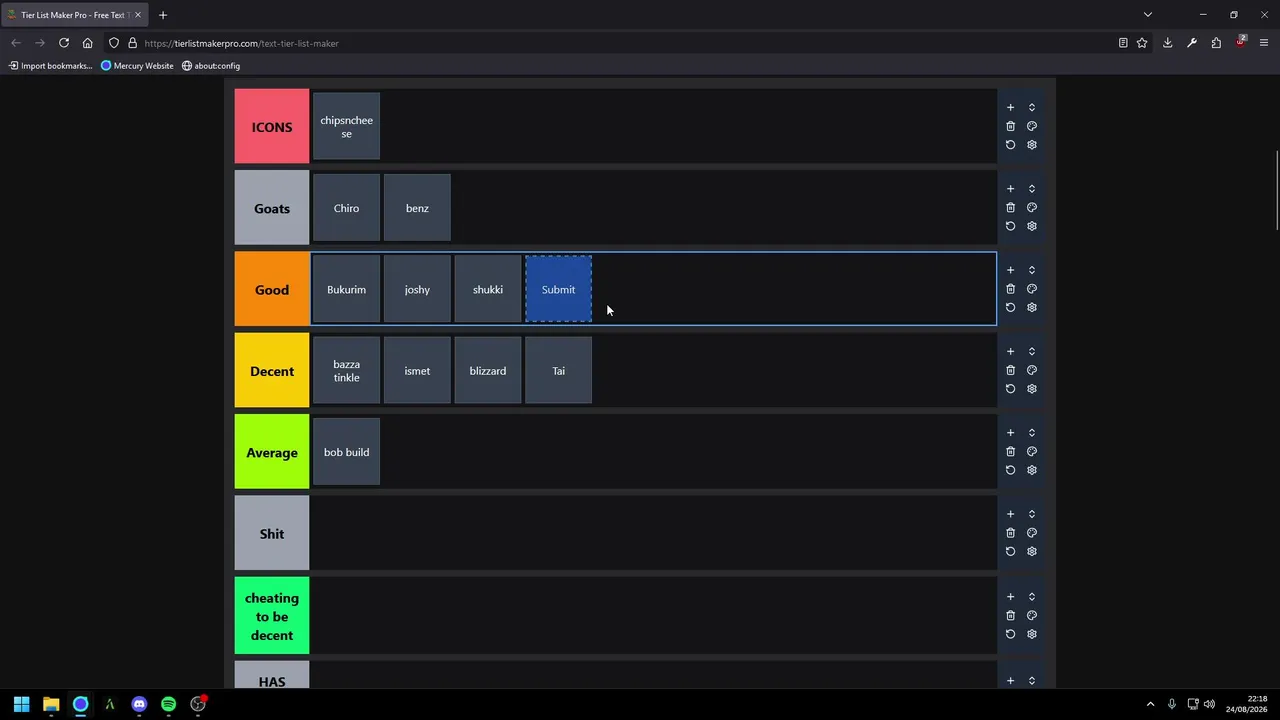This screenshot has height=720, width=1280.
Task: Open settings gear for the ICONS tier
Action: click(x=1032, y=145)
